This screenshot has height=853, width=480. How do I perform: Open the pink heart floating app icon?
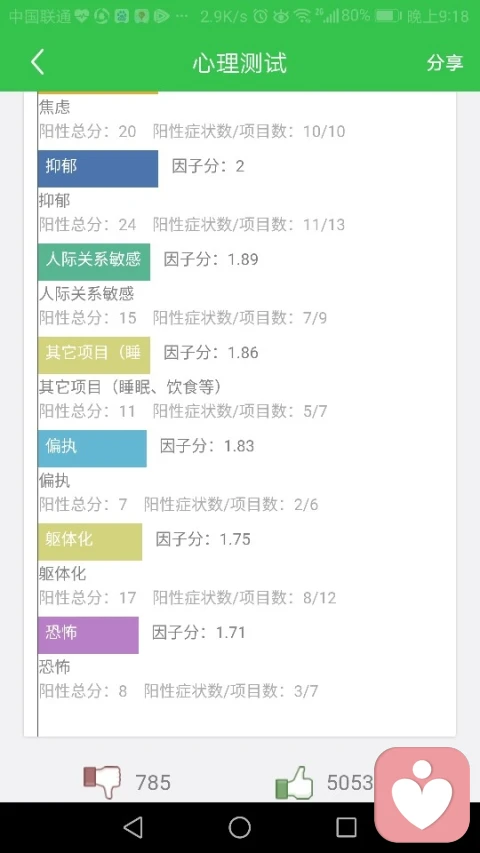point(422,794)
